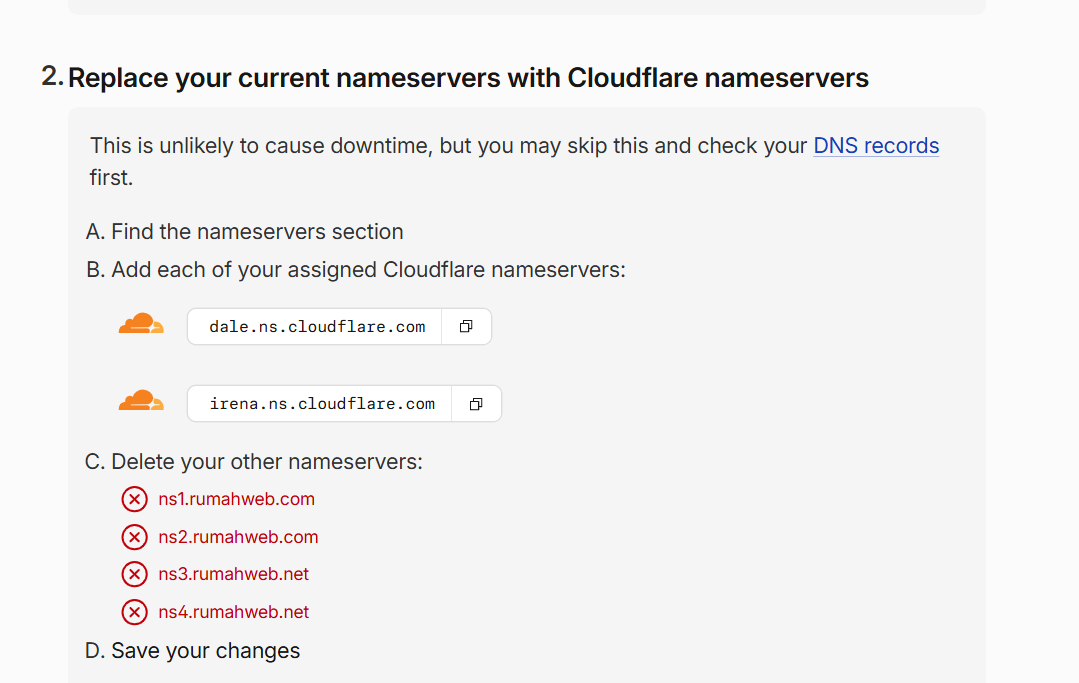Click the 'This is unlikely to cause downtime' sentence
1079x683 pixels.
click(514, 162)
